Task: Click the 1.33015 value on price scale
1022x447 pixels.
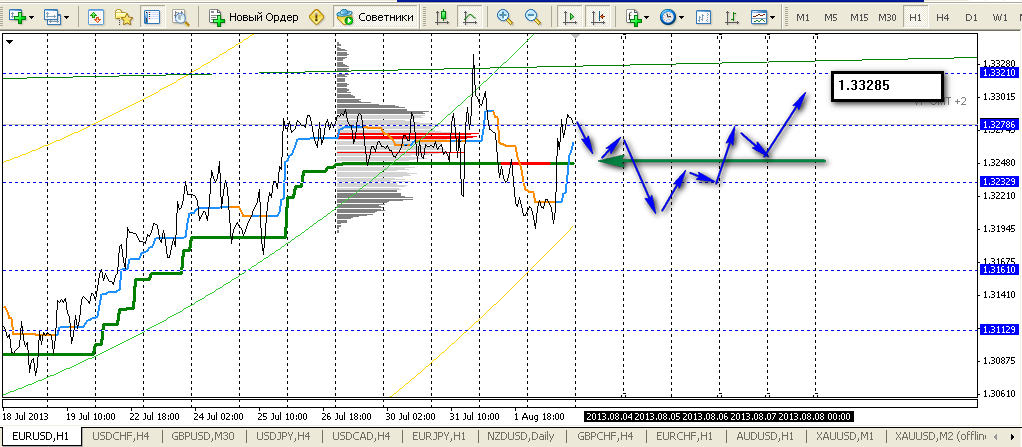Action: click(999, 97)
